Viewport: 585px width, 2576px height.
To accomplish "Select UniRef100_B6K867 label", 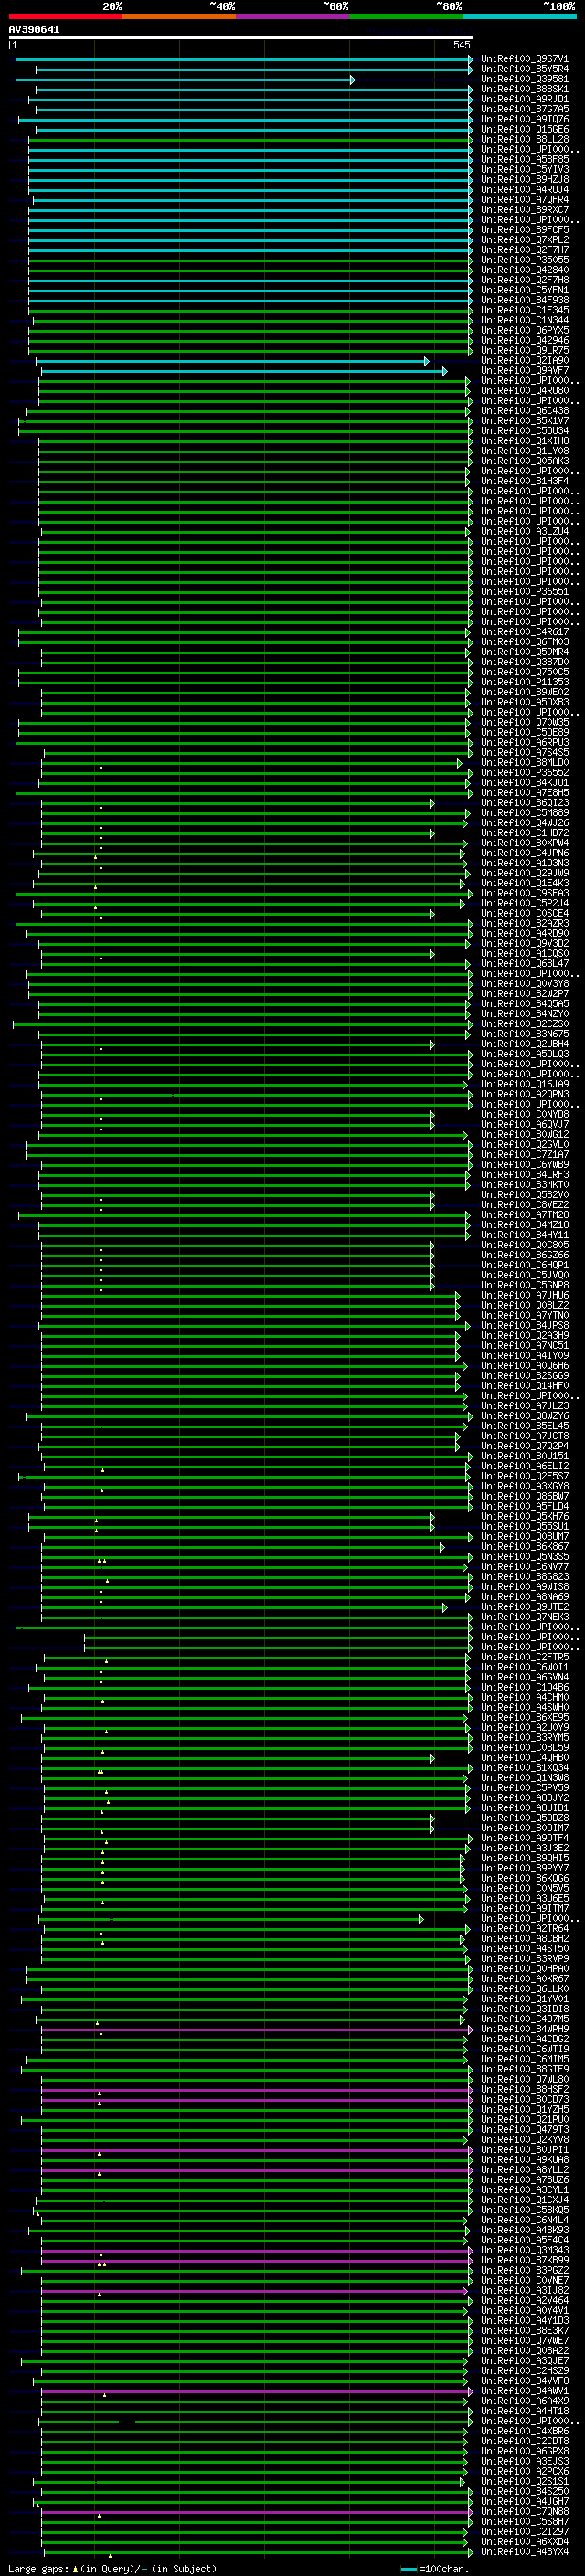I will click(524, 1546).
